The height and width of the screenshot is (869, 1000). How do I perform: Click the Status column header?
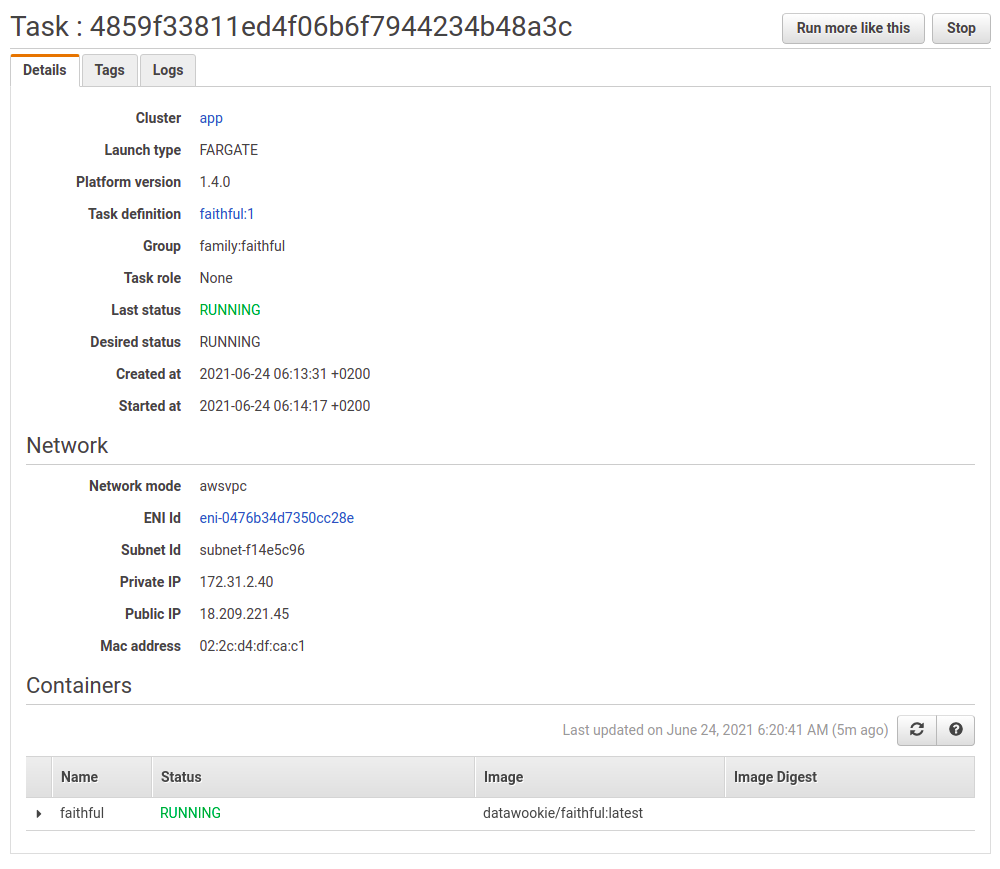181,777
